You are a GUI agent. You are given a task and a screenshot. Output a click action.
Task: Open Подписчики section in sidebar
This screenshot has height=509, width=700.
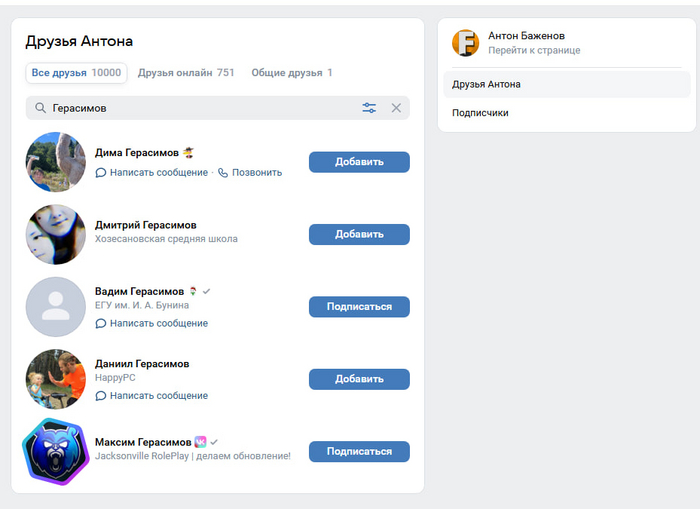click(480, 113)
